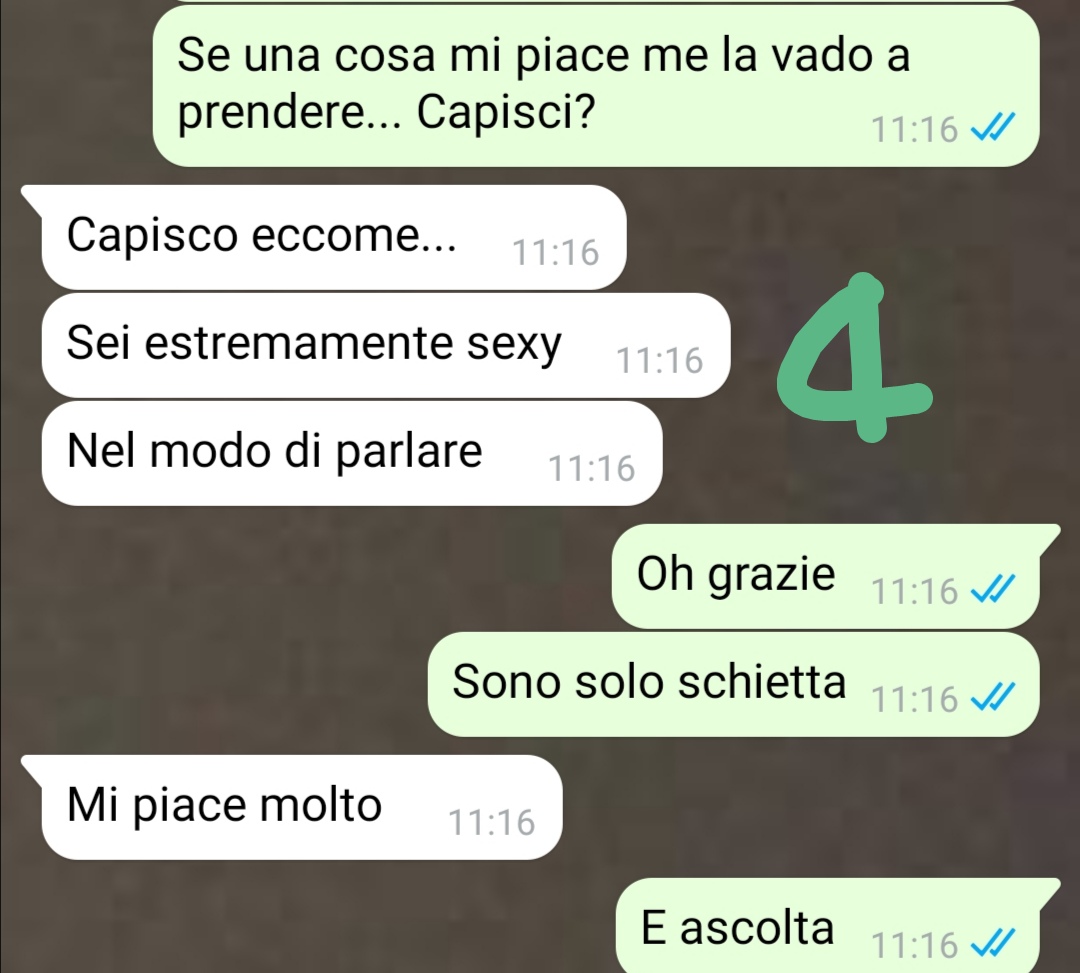Select the 'Nel modo di parlare' message
Viewport: 1080px width, 973px height.
[x=352, y=453]
